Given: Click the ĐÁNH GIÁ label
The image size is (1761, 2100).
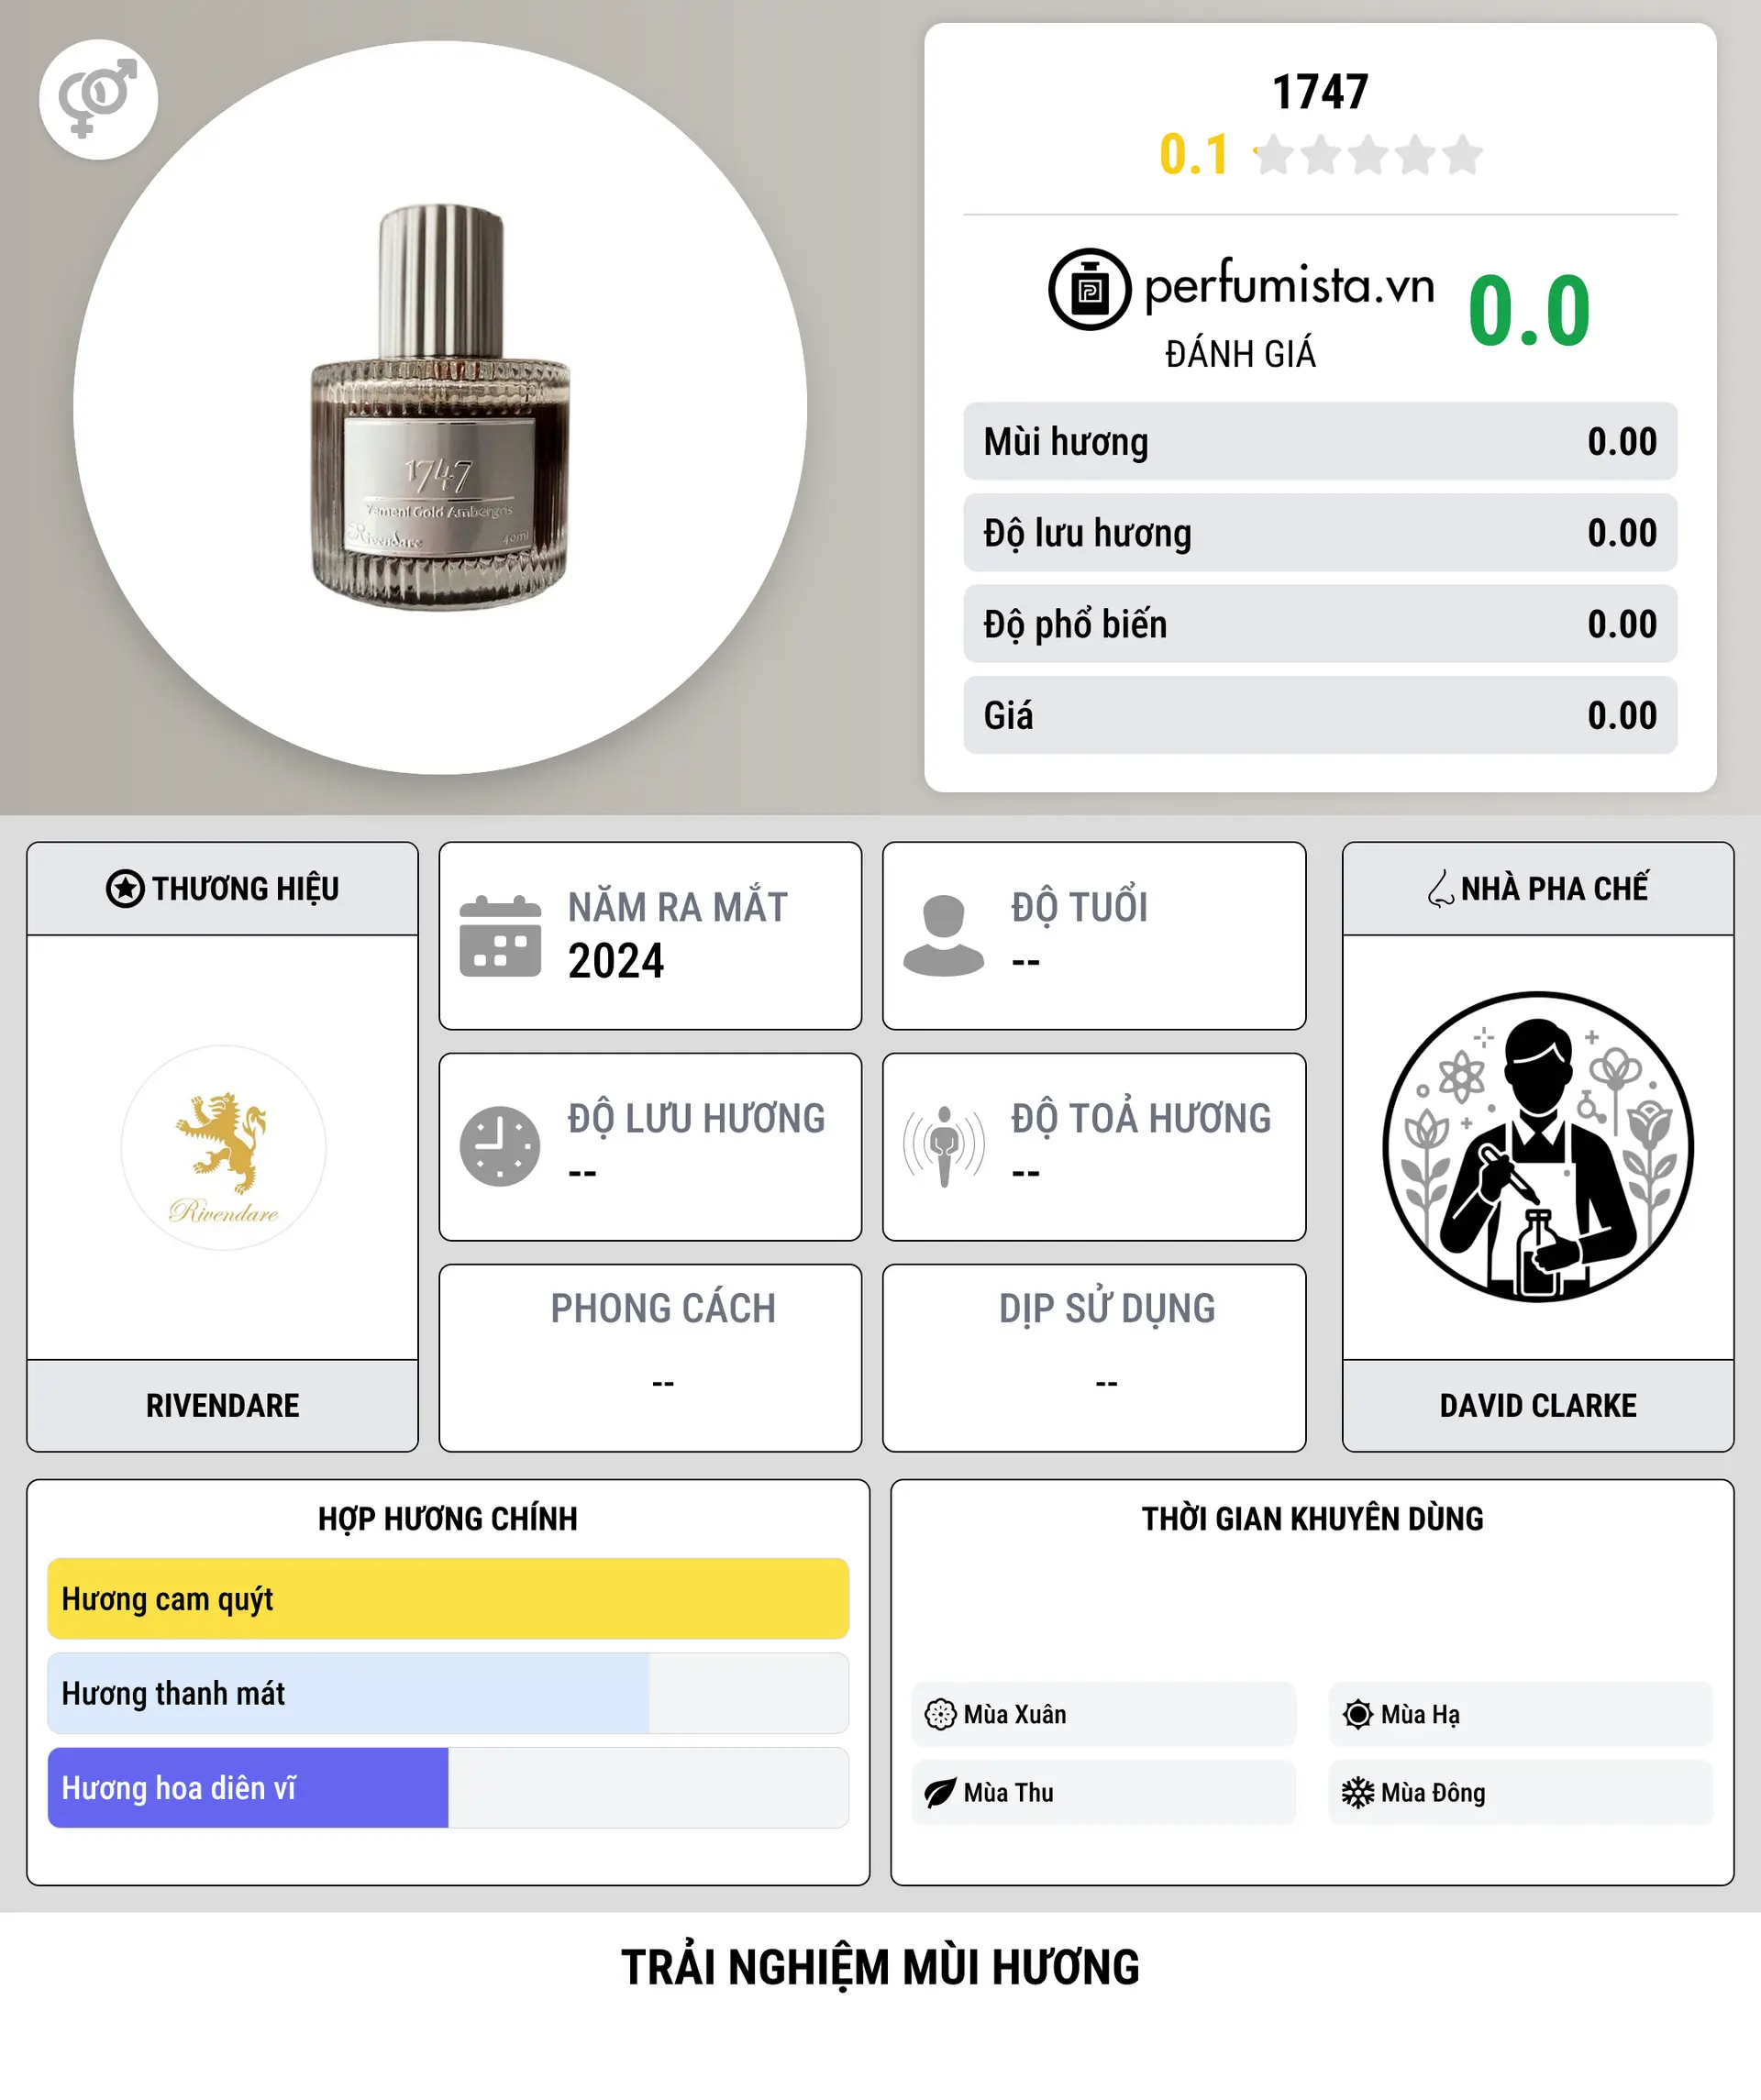Looking at the screenshot, I should (1240, 354).
